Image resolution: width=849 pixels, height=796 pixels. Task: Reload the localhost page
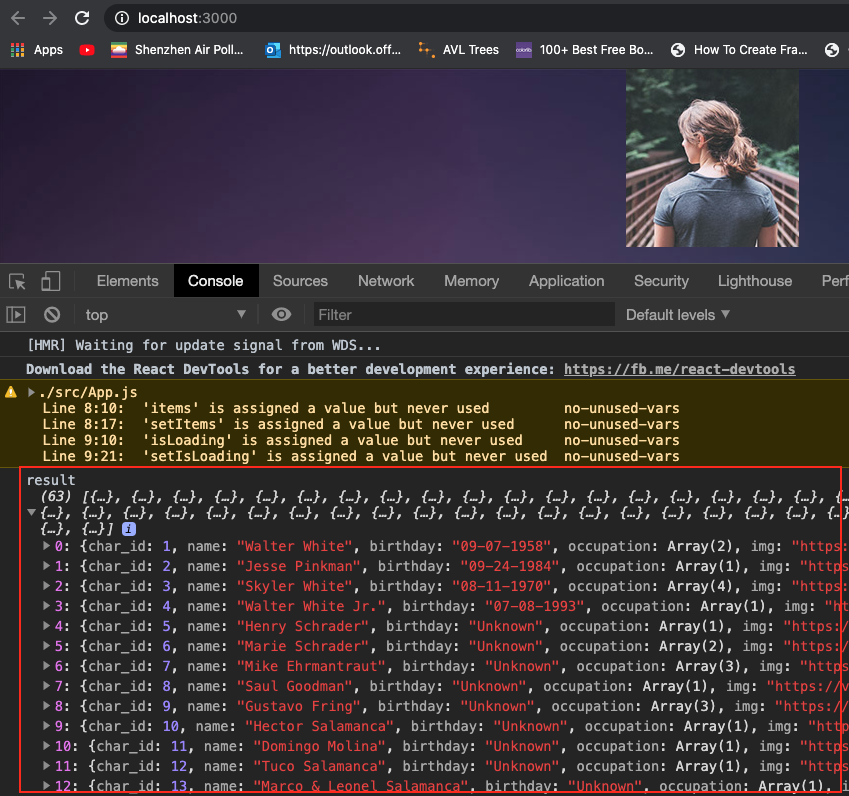point(82,18)
